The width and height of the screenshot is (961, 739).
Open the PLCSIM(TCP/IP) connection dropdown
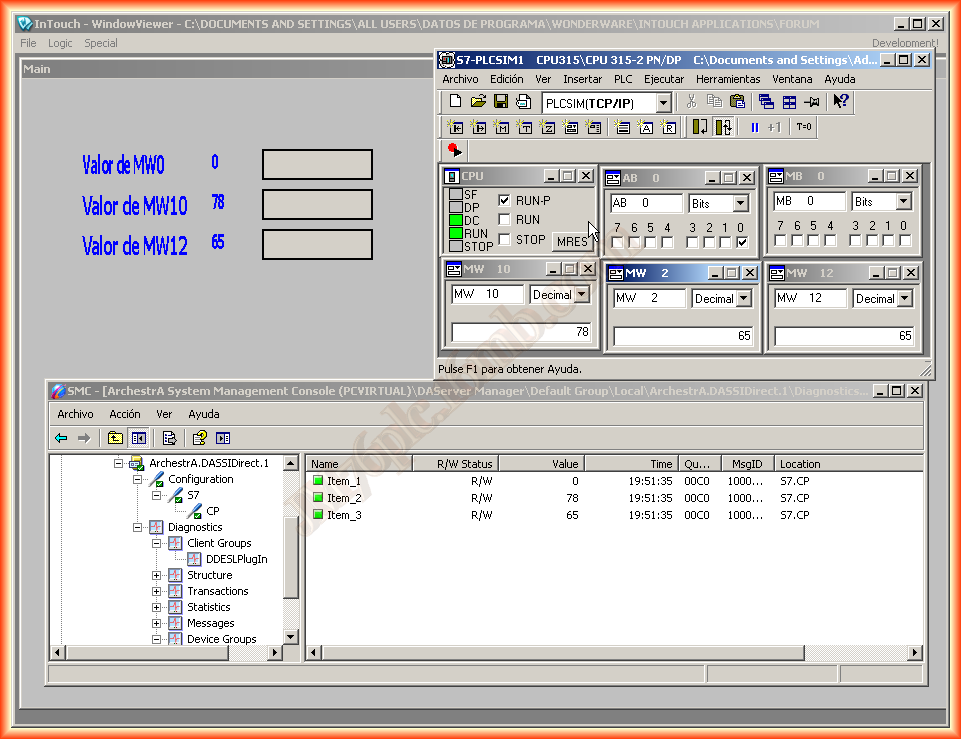tap(663, 103)
